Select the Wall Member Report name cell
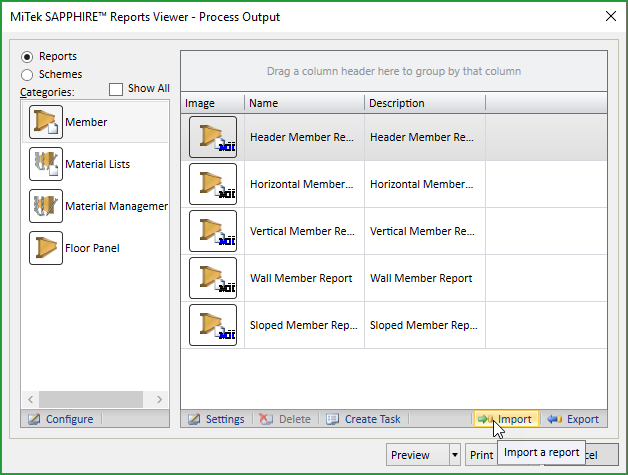The image size is (628, 475). pos(304,278)
